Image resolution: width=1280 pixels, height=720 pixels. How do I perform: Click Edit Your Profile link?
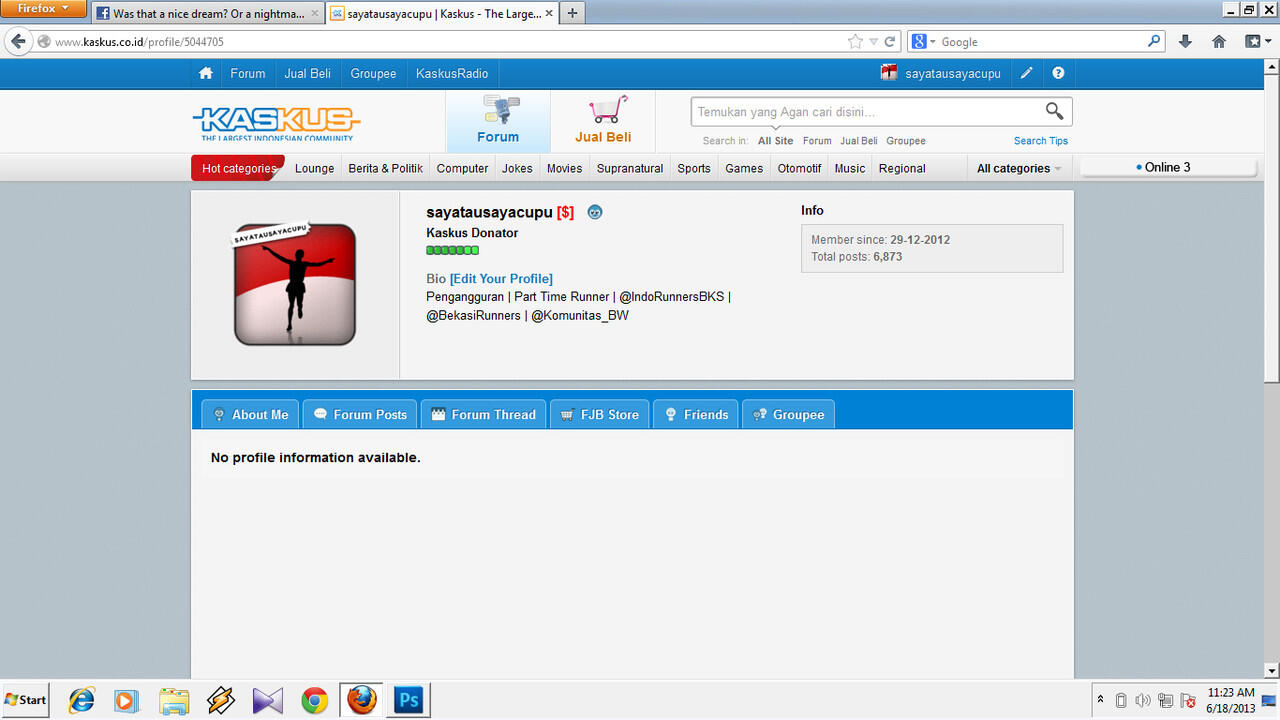tap(501, 279)
